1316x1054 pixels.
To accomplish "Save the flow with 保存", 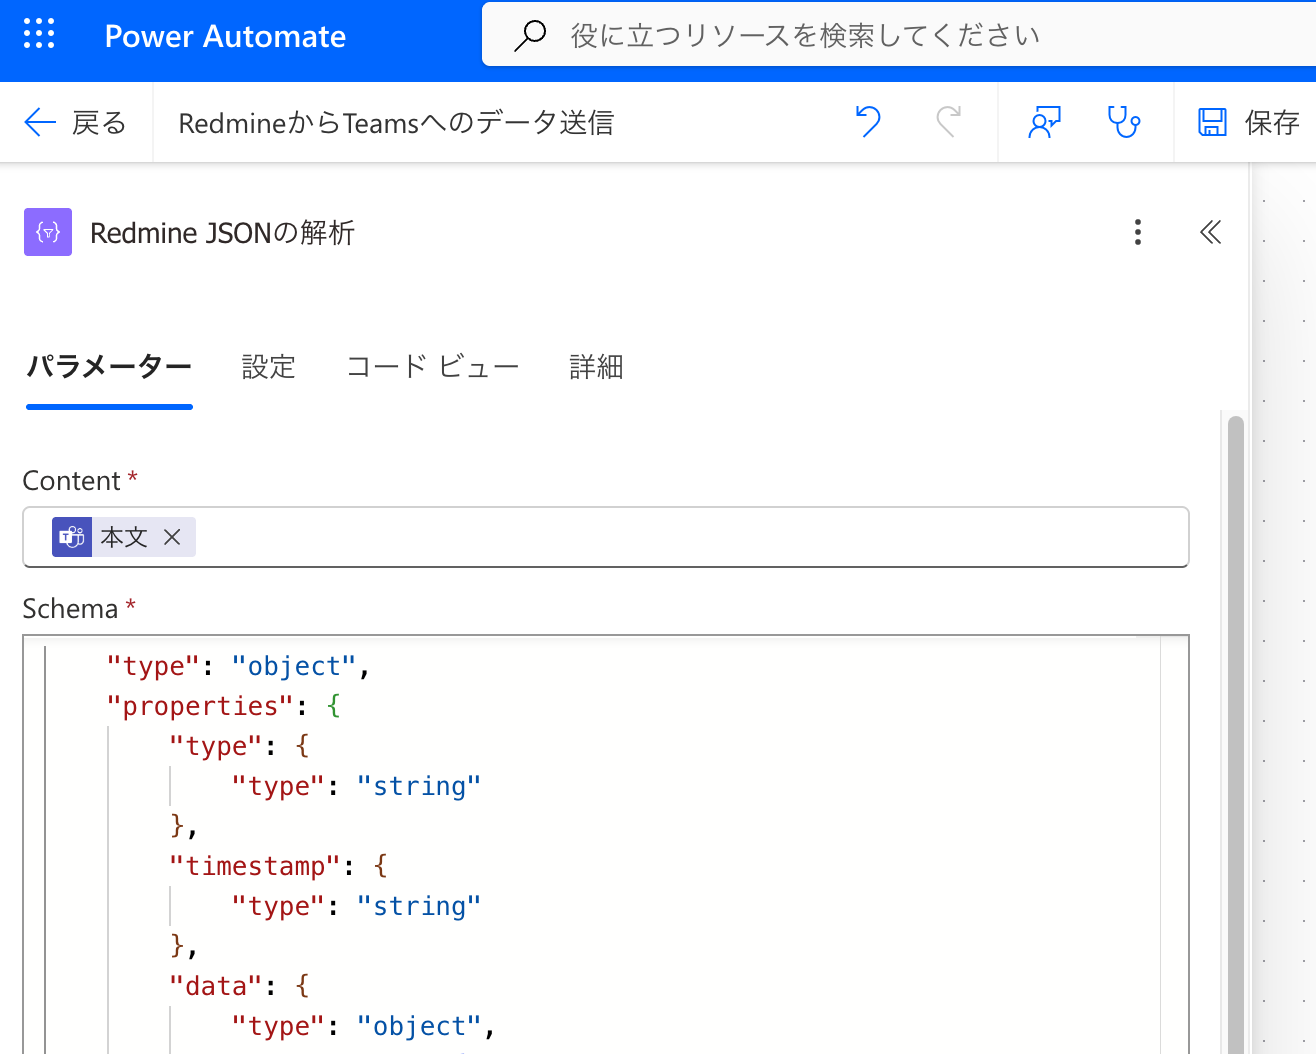I will coord(1248,122).
